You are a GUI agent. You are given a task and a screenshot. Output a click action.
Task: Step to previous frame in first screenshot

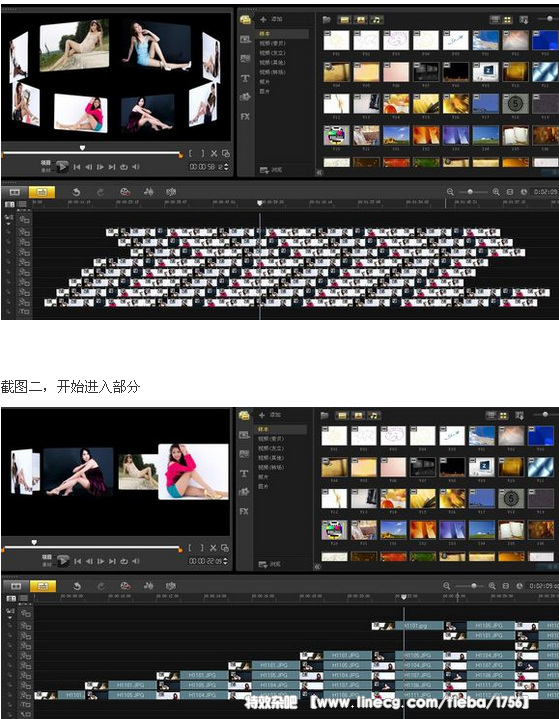coord(89,167)
